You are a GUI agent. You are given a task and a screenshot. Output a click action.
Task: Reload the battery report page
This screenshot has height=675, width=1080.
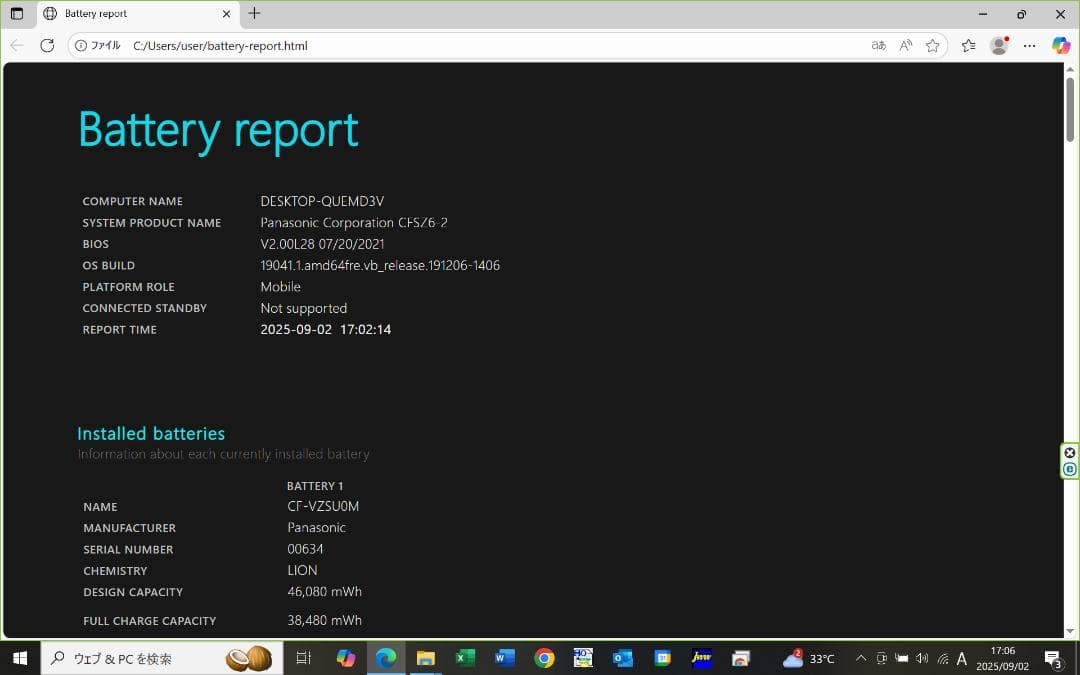[x=48, y=45]
